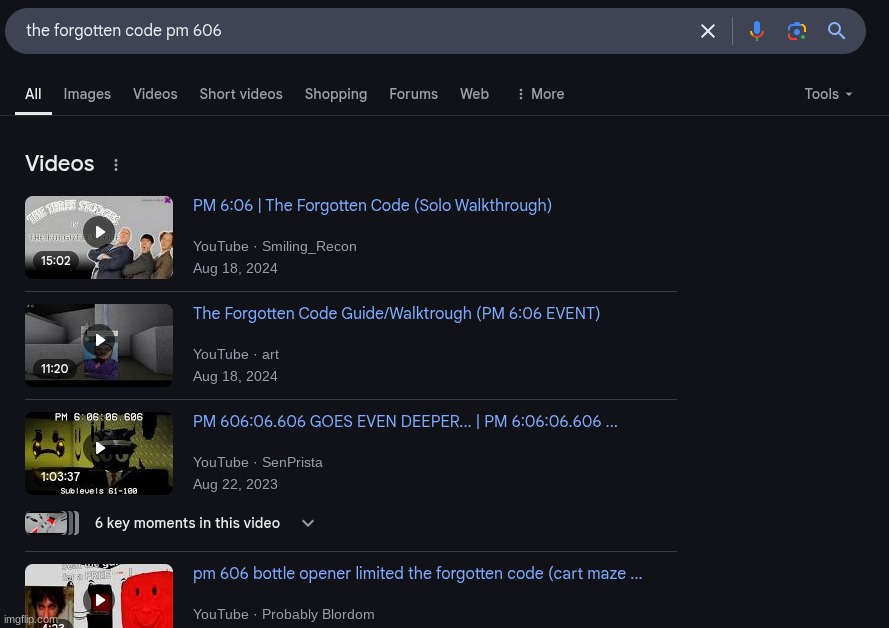The height and width of the screenshot is (628, 889).
Task: Switch to the Images tab
Action: (87, 94)
